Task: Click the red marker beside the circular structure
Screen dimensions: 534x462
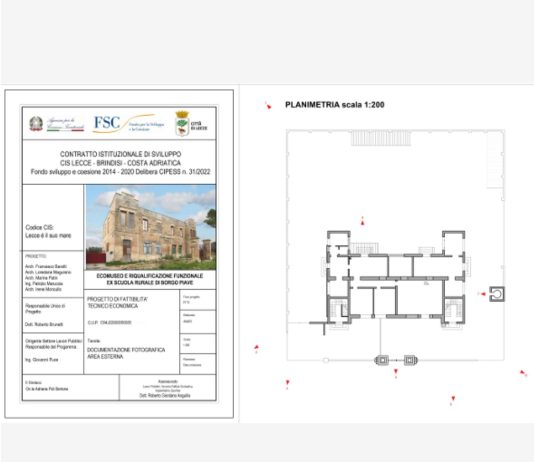Action: 483,294
